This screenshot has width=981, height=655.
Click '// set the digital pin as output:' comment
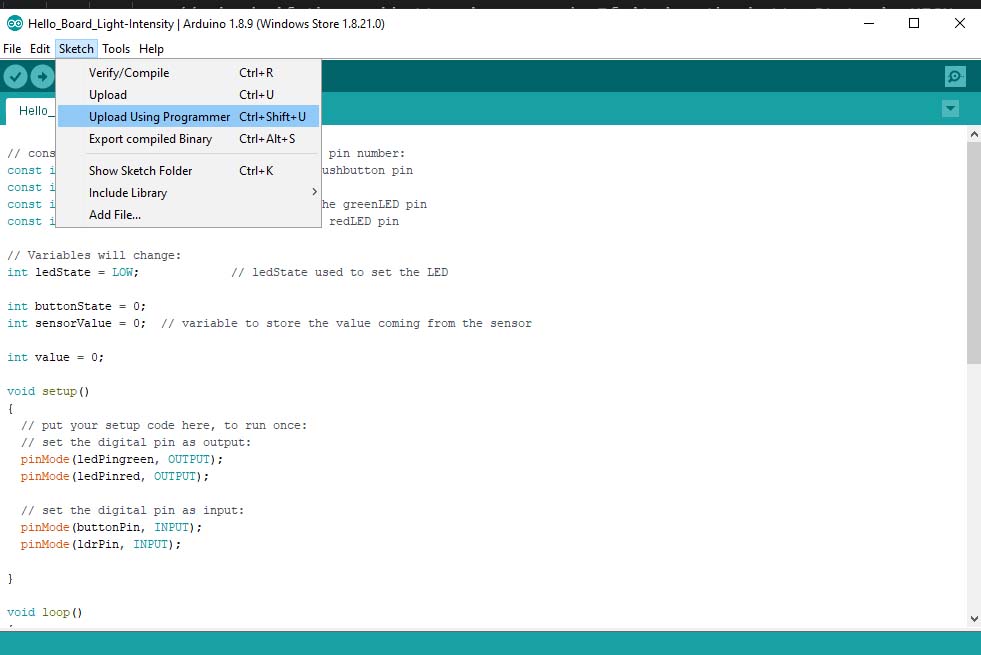[x=136, y=442]
